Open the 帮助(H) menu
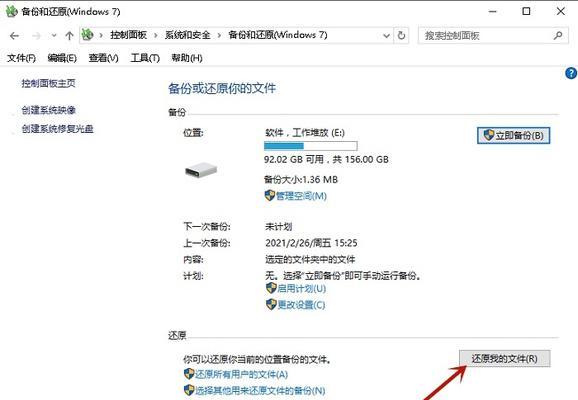The image size is (578, 400). point(187,58)
